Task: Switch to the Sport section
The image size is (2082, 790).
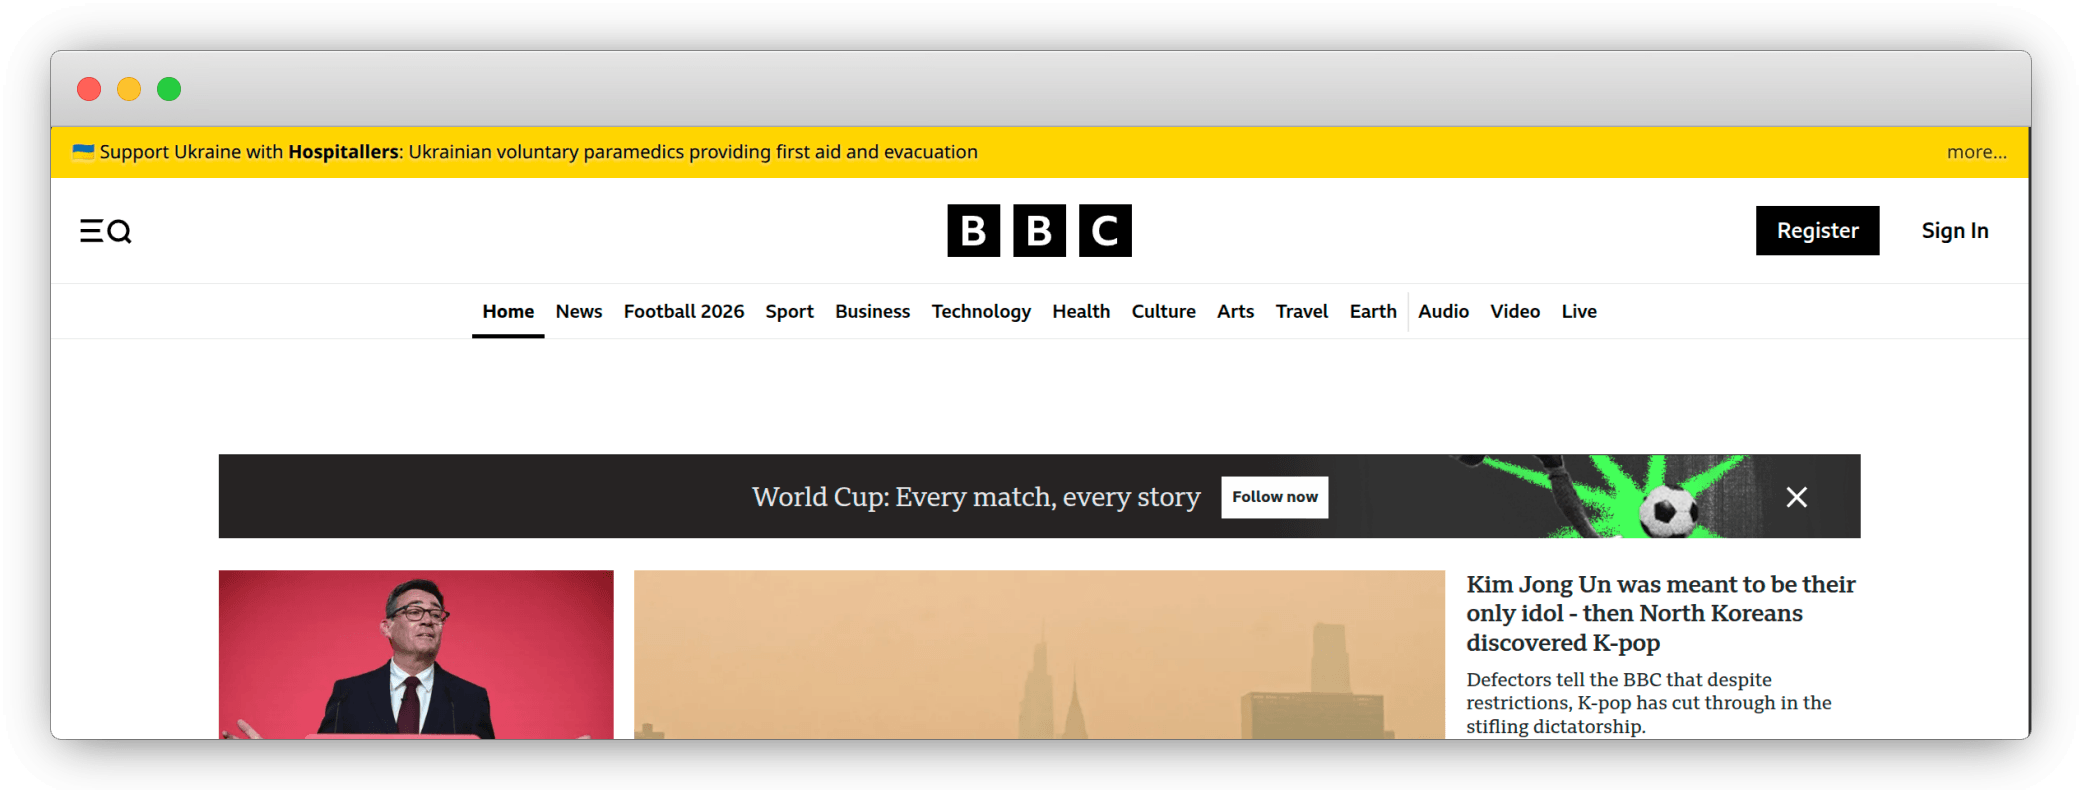Action: pos(789,311)
